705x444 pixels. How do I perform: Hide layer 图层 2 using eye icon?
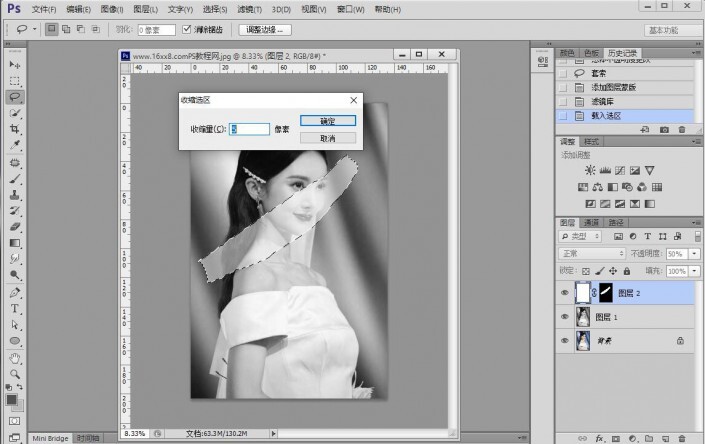566,294
